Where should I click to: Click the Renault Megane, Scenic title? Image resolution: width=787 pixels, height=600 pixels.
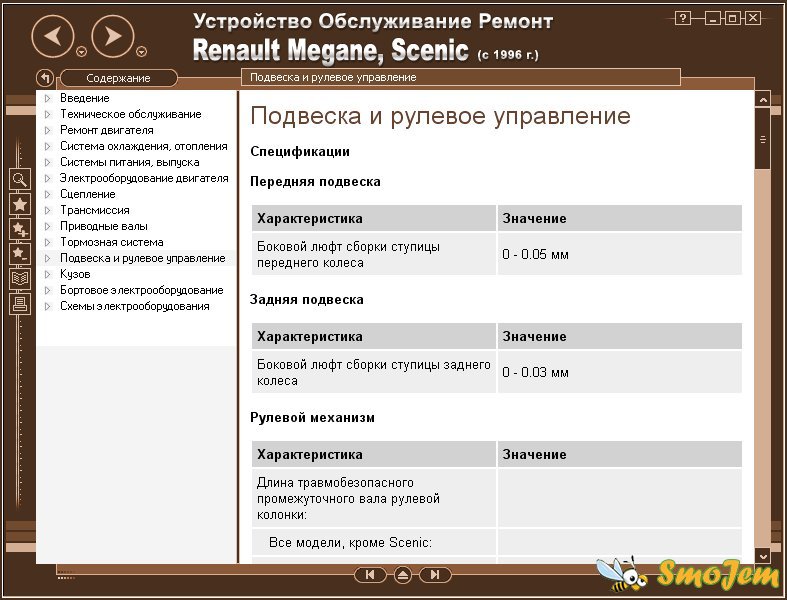point(330,51)
